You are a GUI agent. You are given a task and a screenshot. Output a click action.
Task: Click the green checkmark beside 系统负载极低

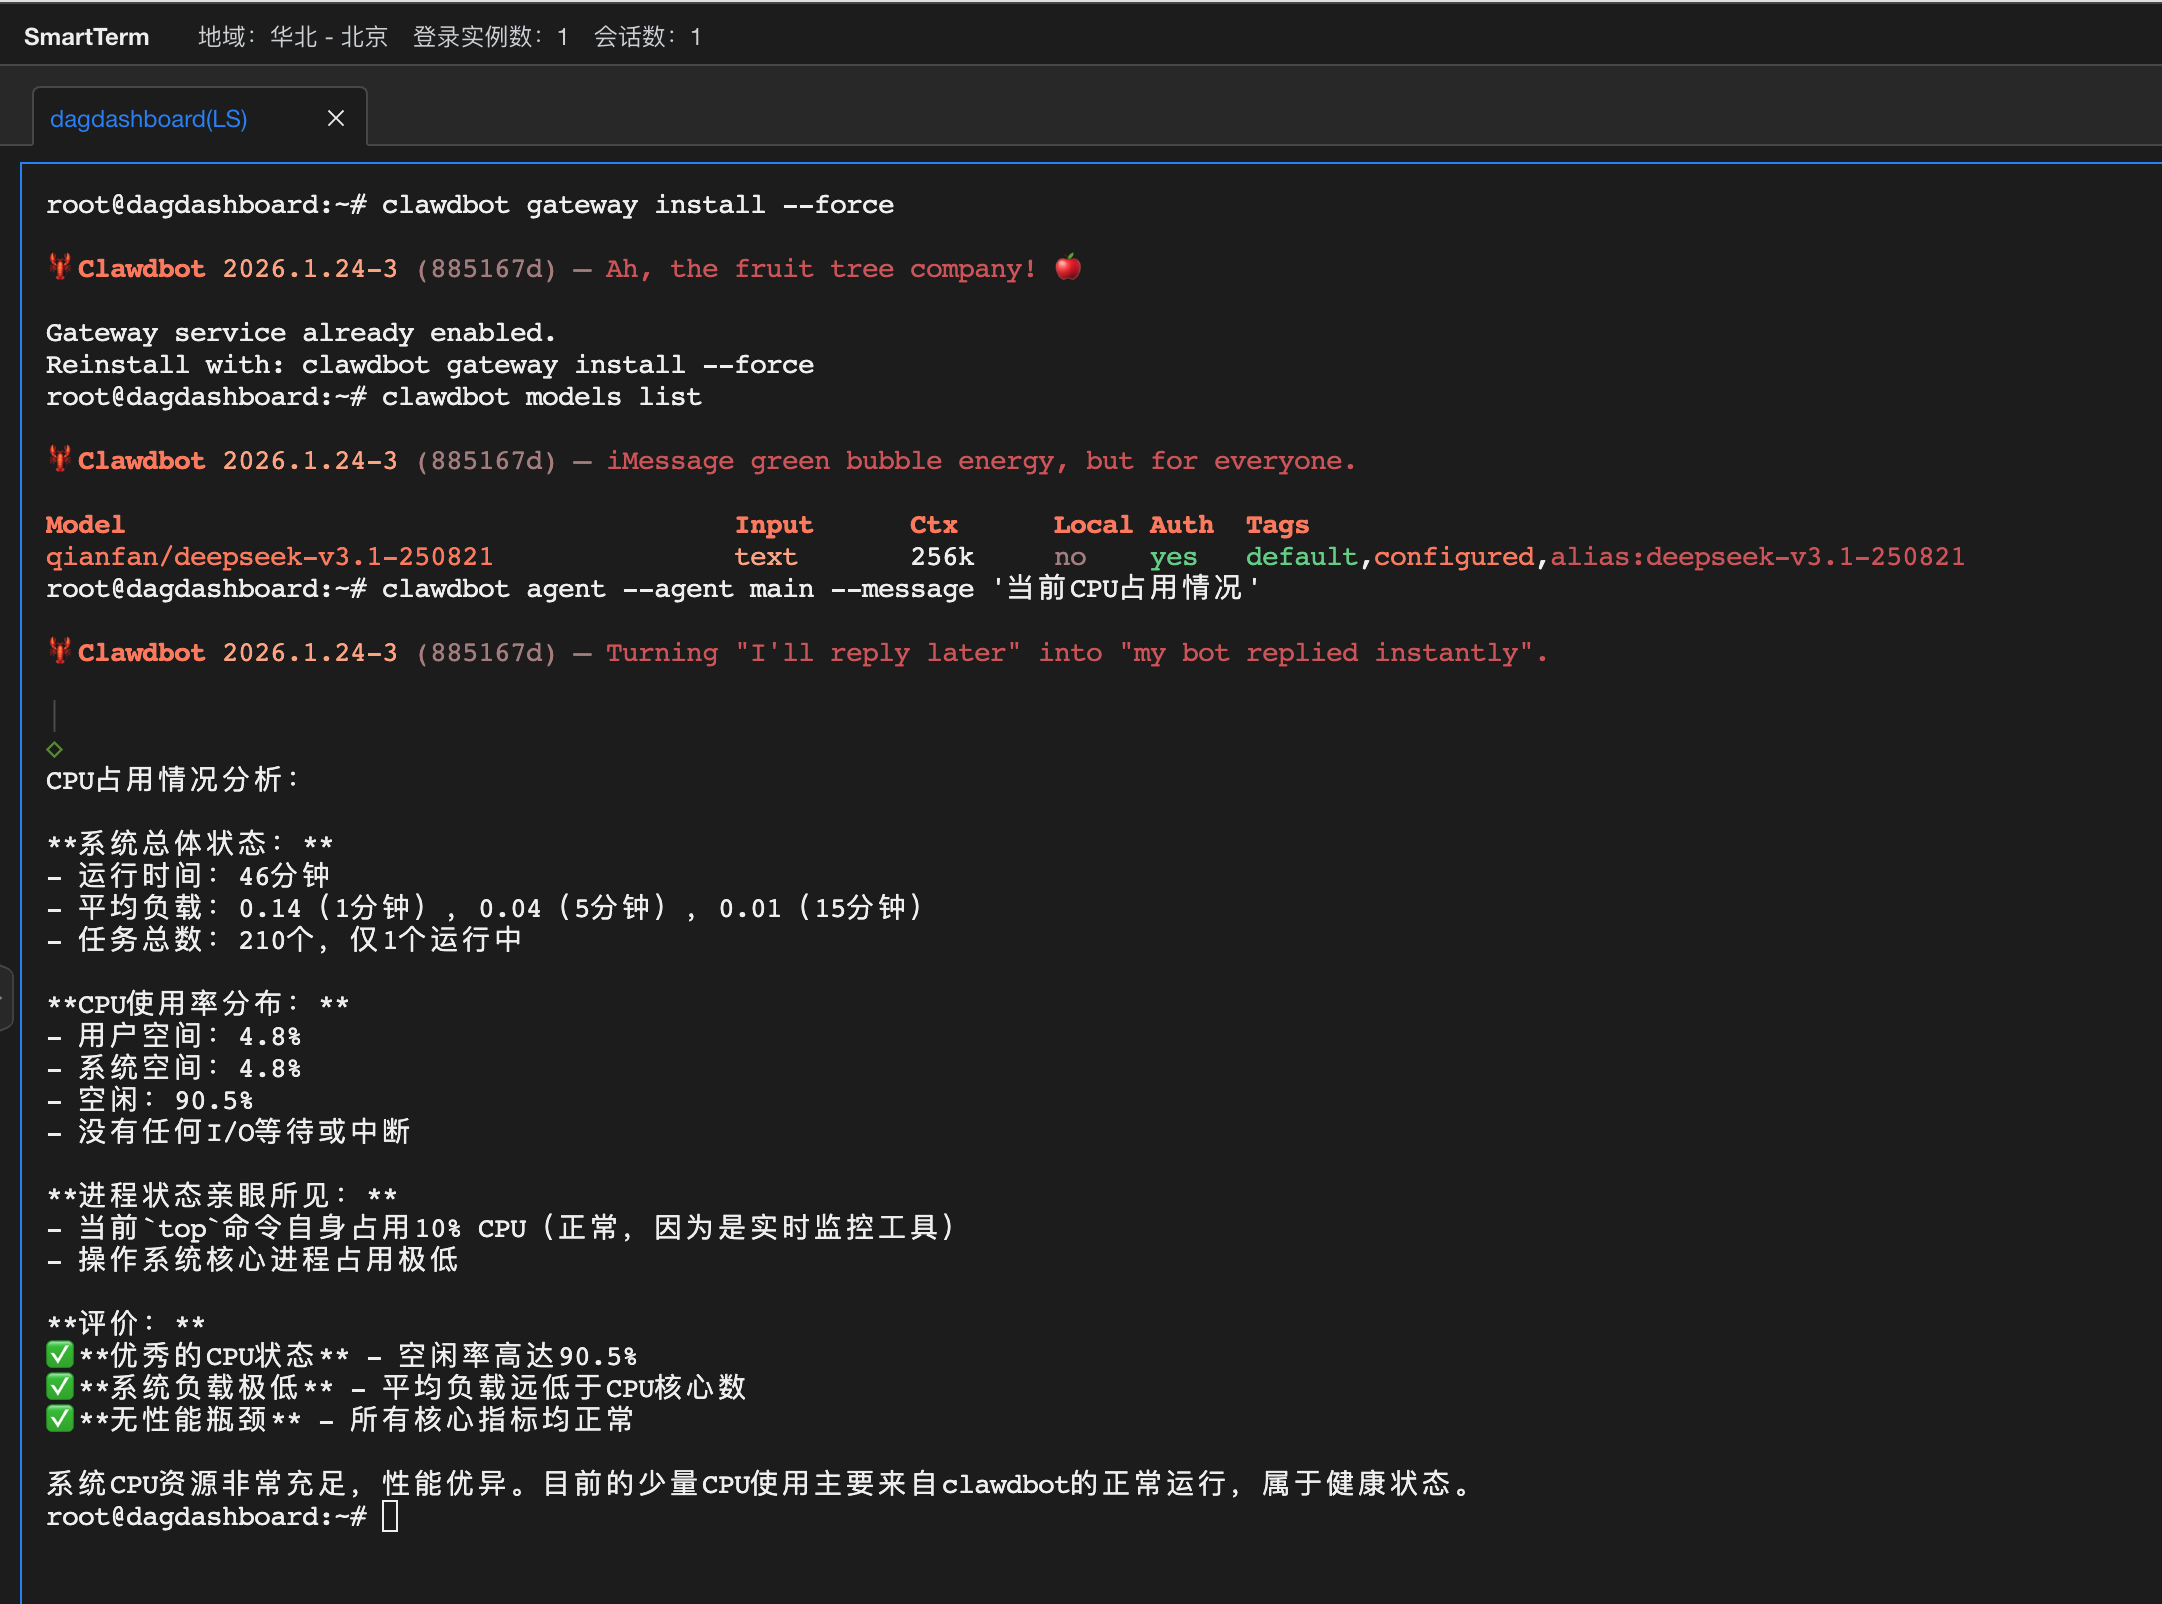pos(60,1387)
